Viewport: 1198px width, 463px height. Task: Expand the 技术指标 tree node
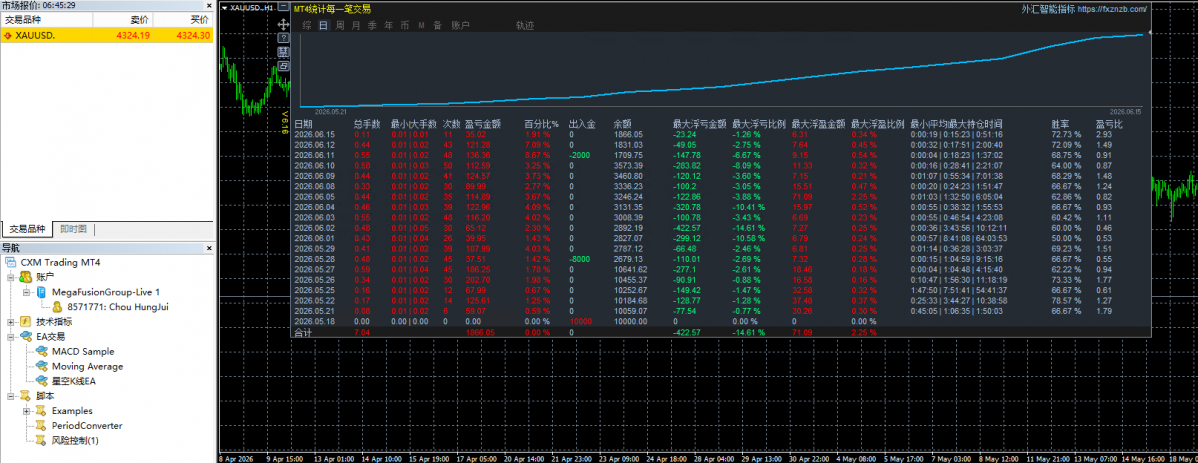[11, 322]
